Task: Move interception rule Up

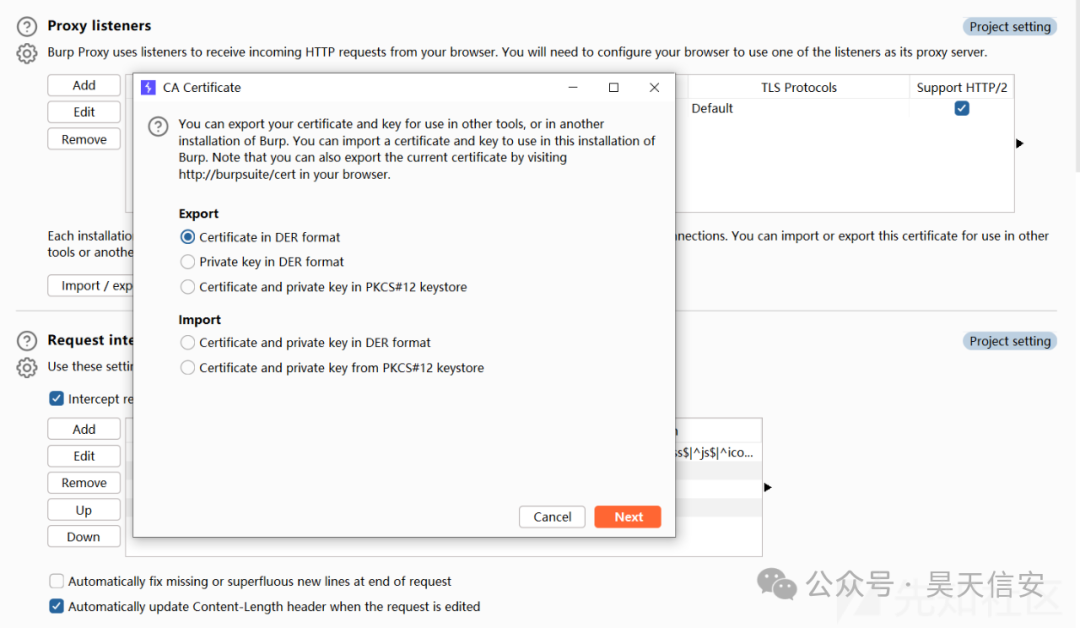Action: [84, 510]
